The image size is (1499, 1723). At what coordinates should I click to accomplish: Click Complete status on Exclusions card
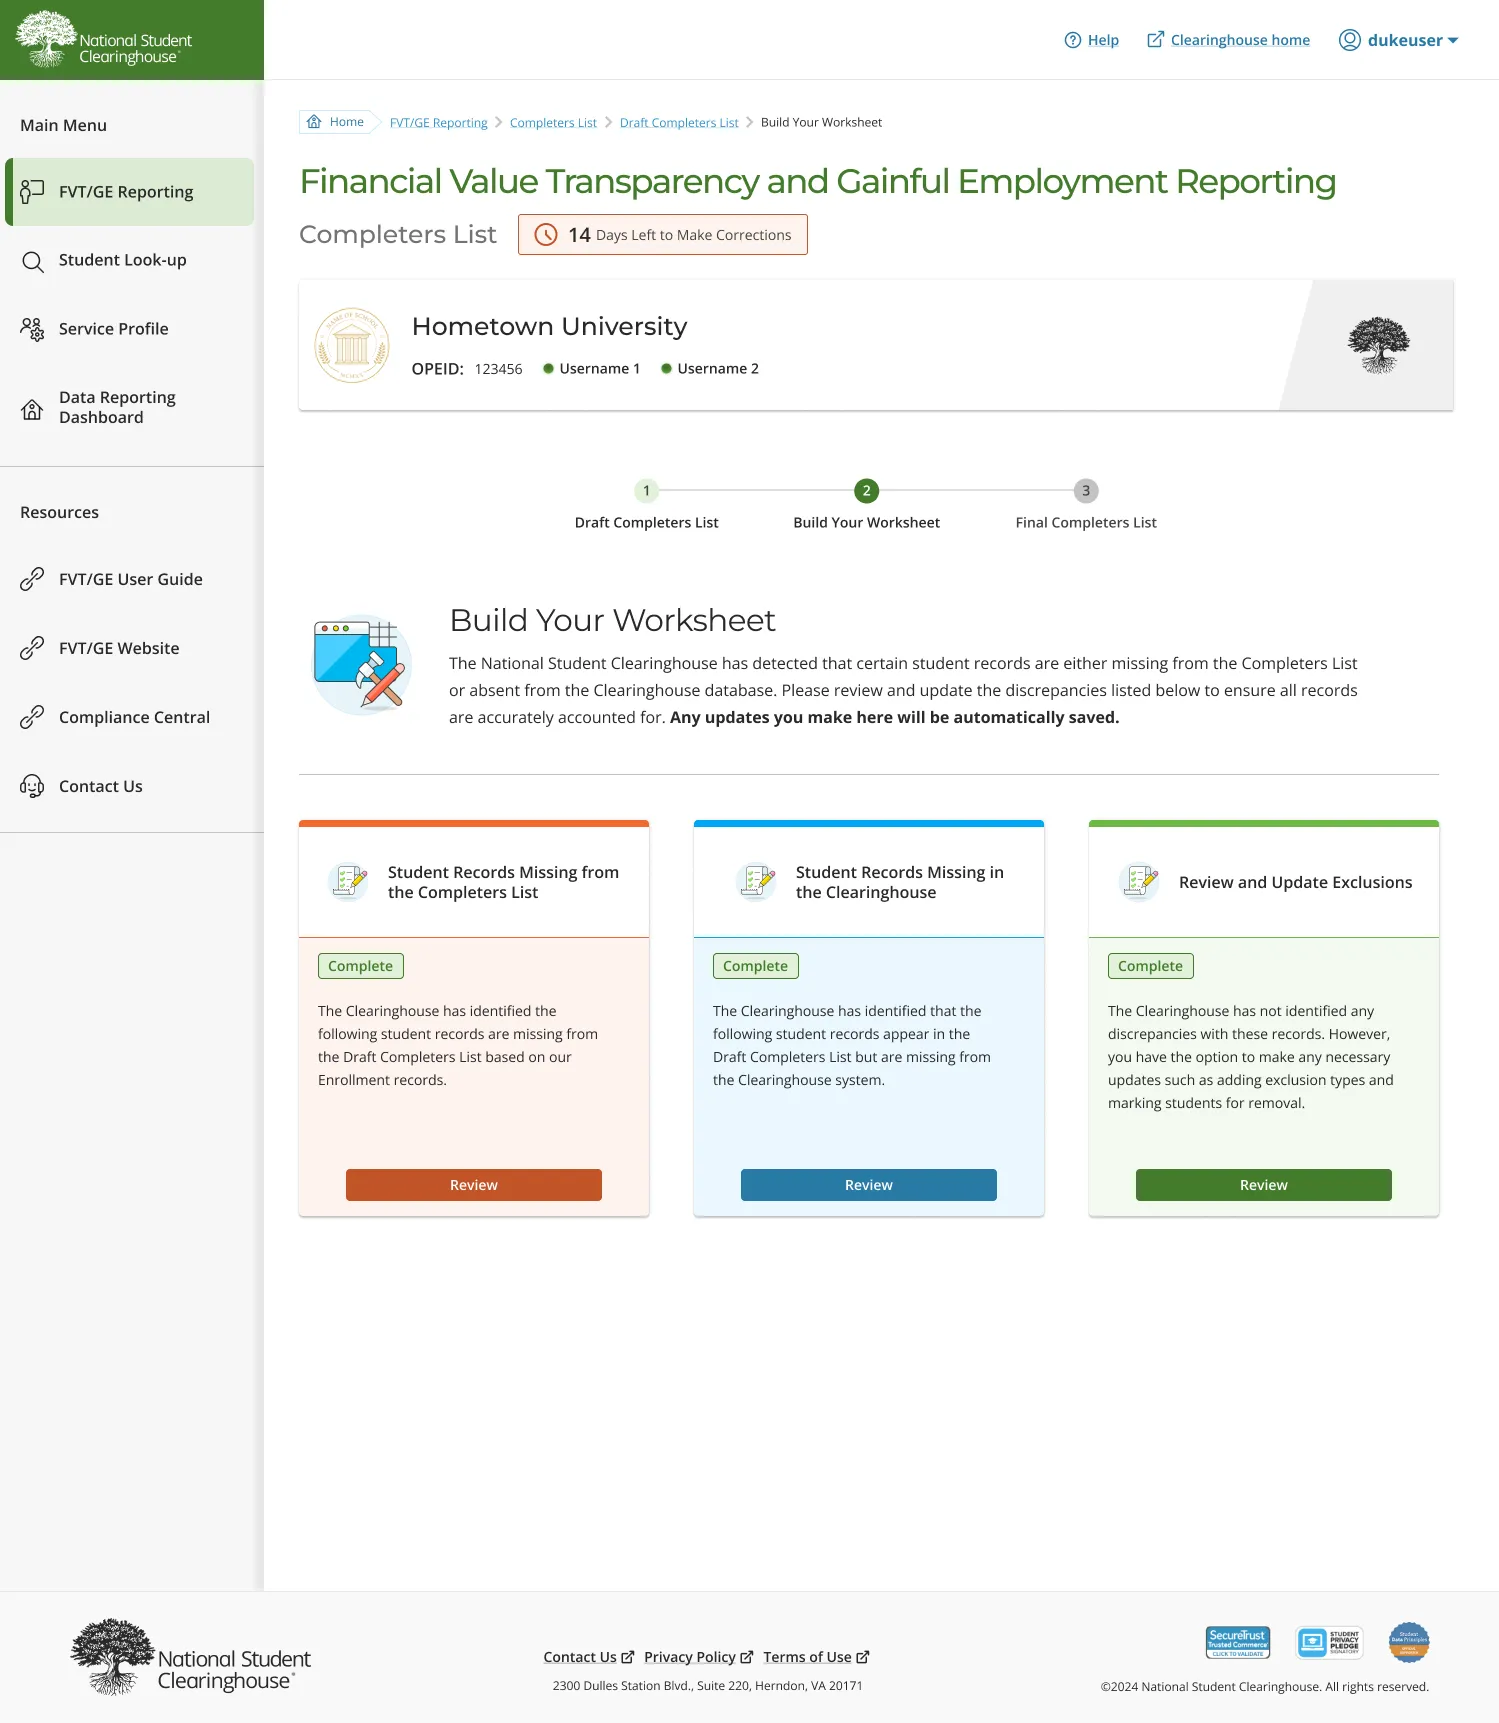pos(1151,966)
